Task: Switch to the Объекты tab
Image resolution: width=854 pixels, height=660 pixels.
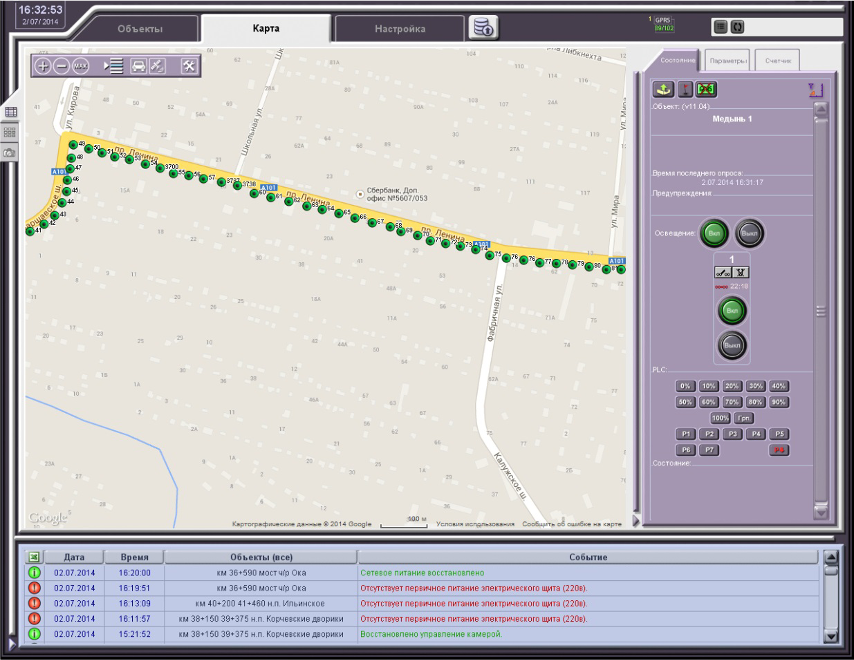Action: point(140,29)
